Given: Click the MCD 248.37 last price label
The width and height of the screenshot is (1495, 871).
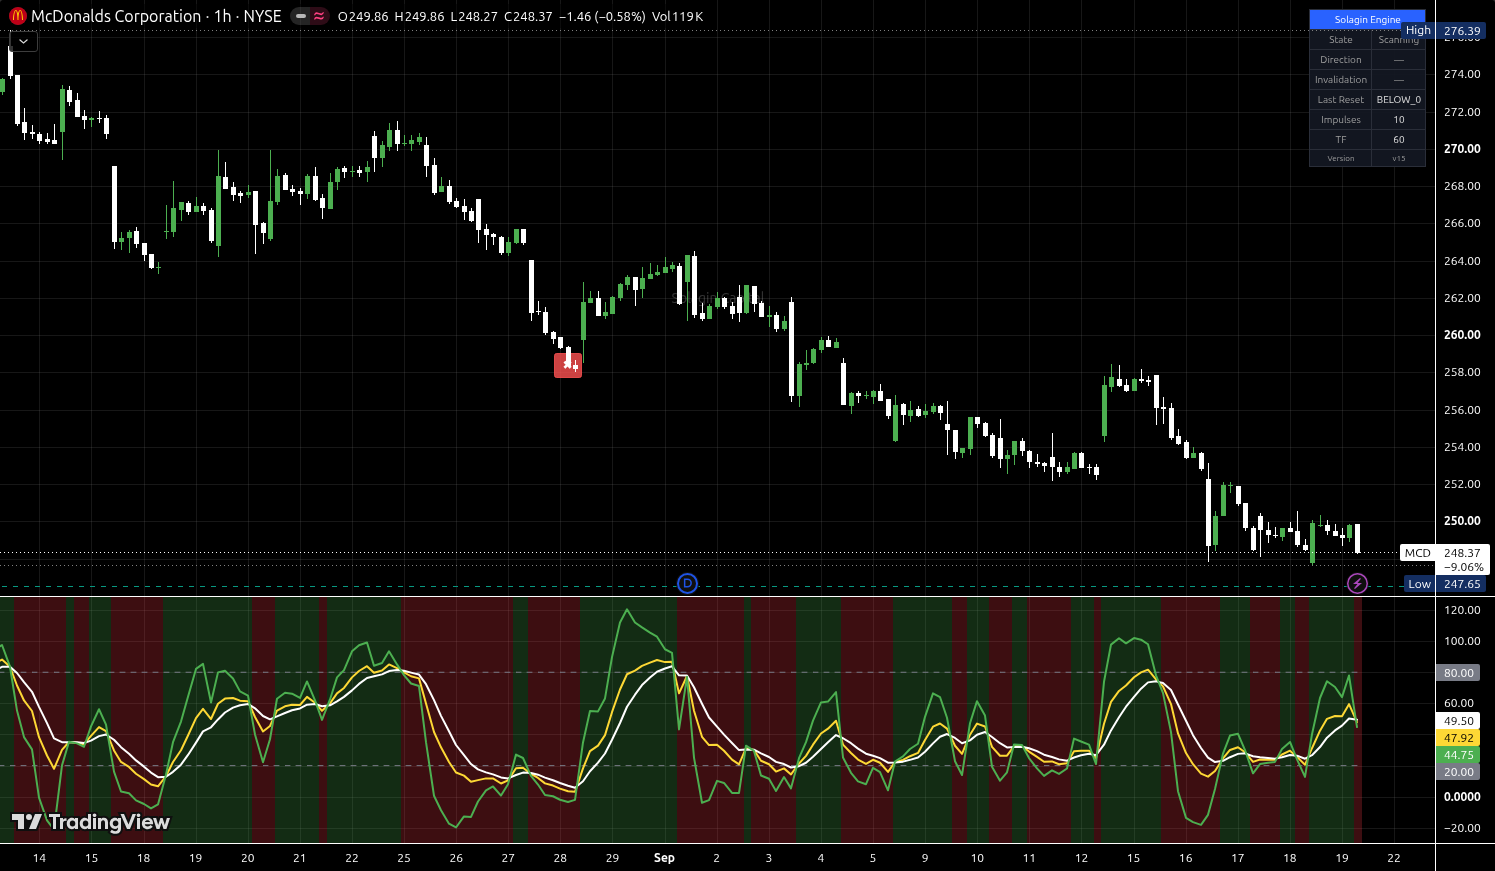Looking at the screenshot, I should click(x=1444, y=553).
